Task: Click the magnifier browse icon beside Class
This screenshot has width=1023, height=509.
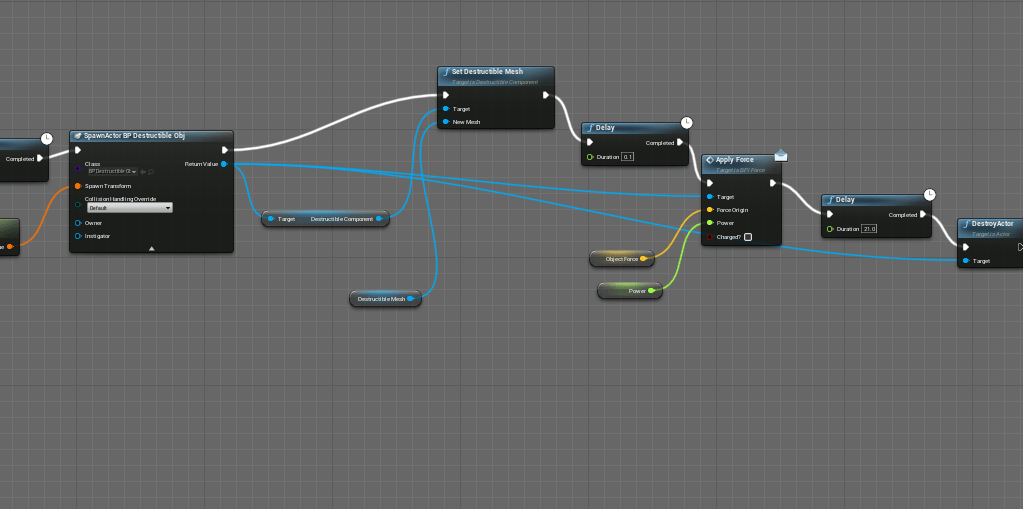Action: click(x=151, y=172)
